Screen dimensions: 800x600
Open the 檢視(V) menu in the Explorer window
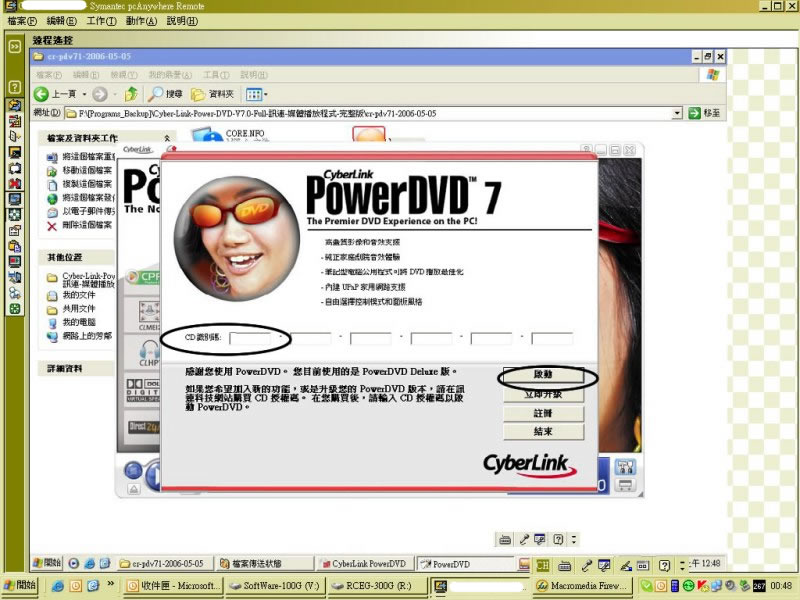click(x=124, y=75)
